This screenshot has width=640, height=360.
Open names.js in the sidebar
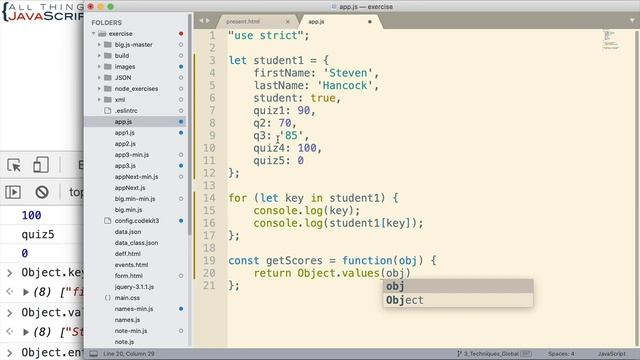coord(127,320)
